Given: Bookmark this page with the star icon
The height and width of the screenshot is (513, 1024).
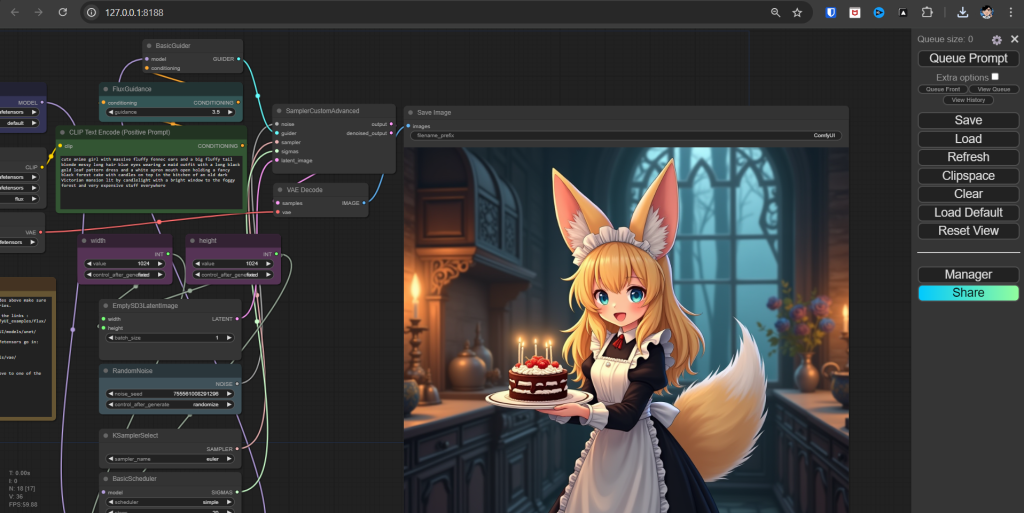Looking at the screenshot, I should coord(797,12).
